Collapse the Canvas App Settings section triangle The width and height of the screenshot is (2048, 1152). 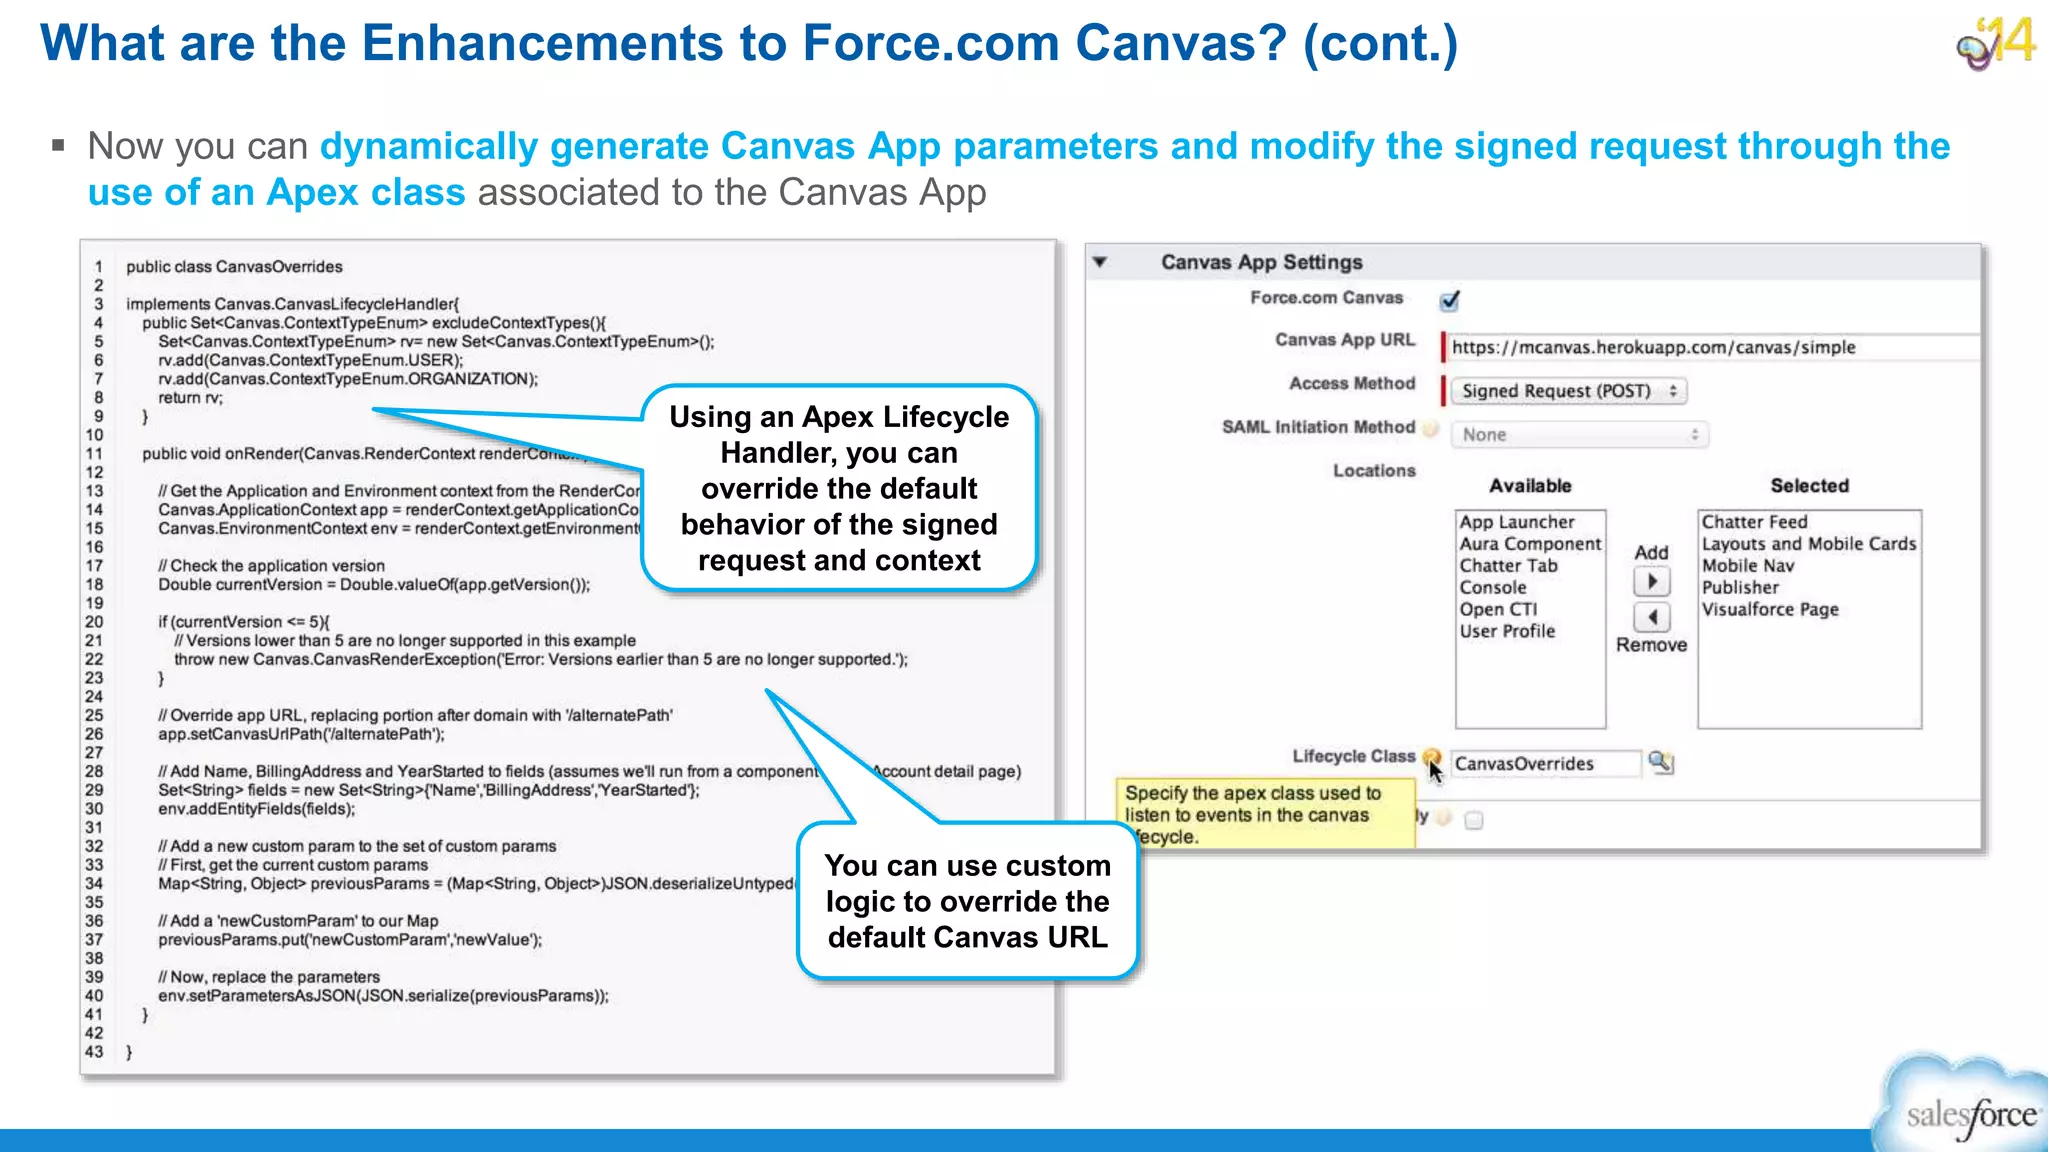point(1100,262)
